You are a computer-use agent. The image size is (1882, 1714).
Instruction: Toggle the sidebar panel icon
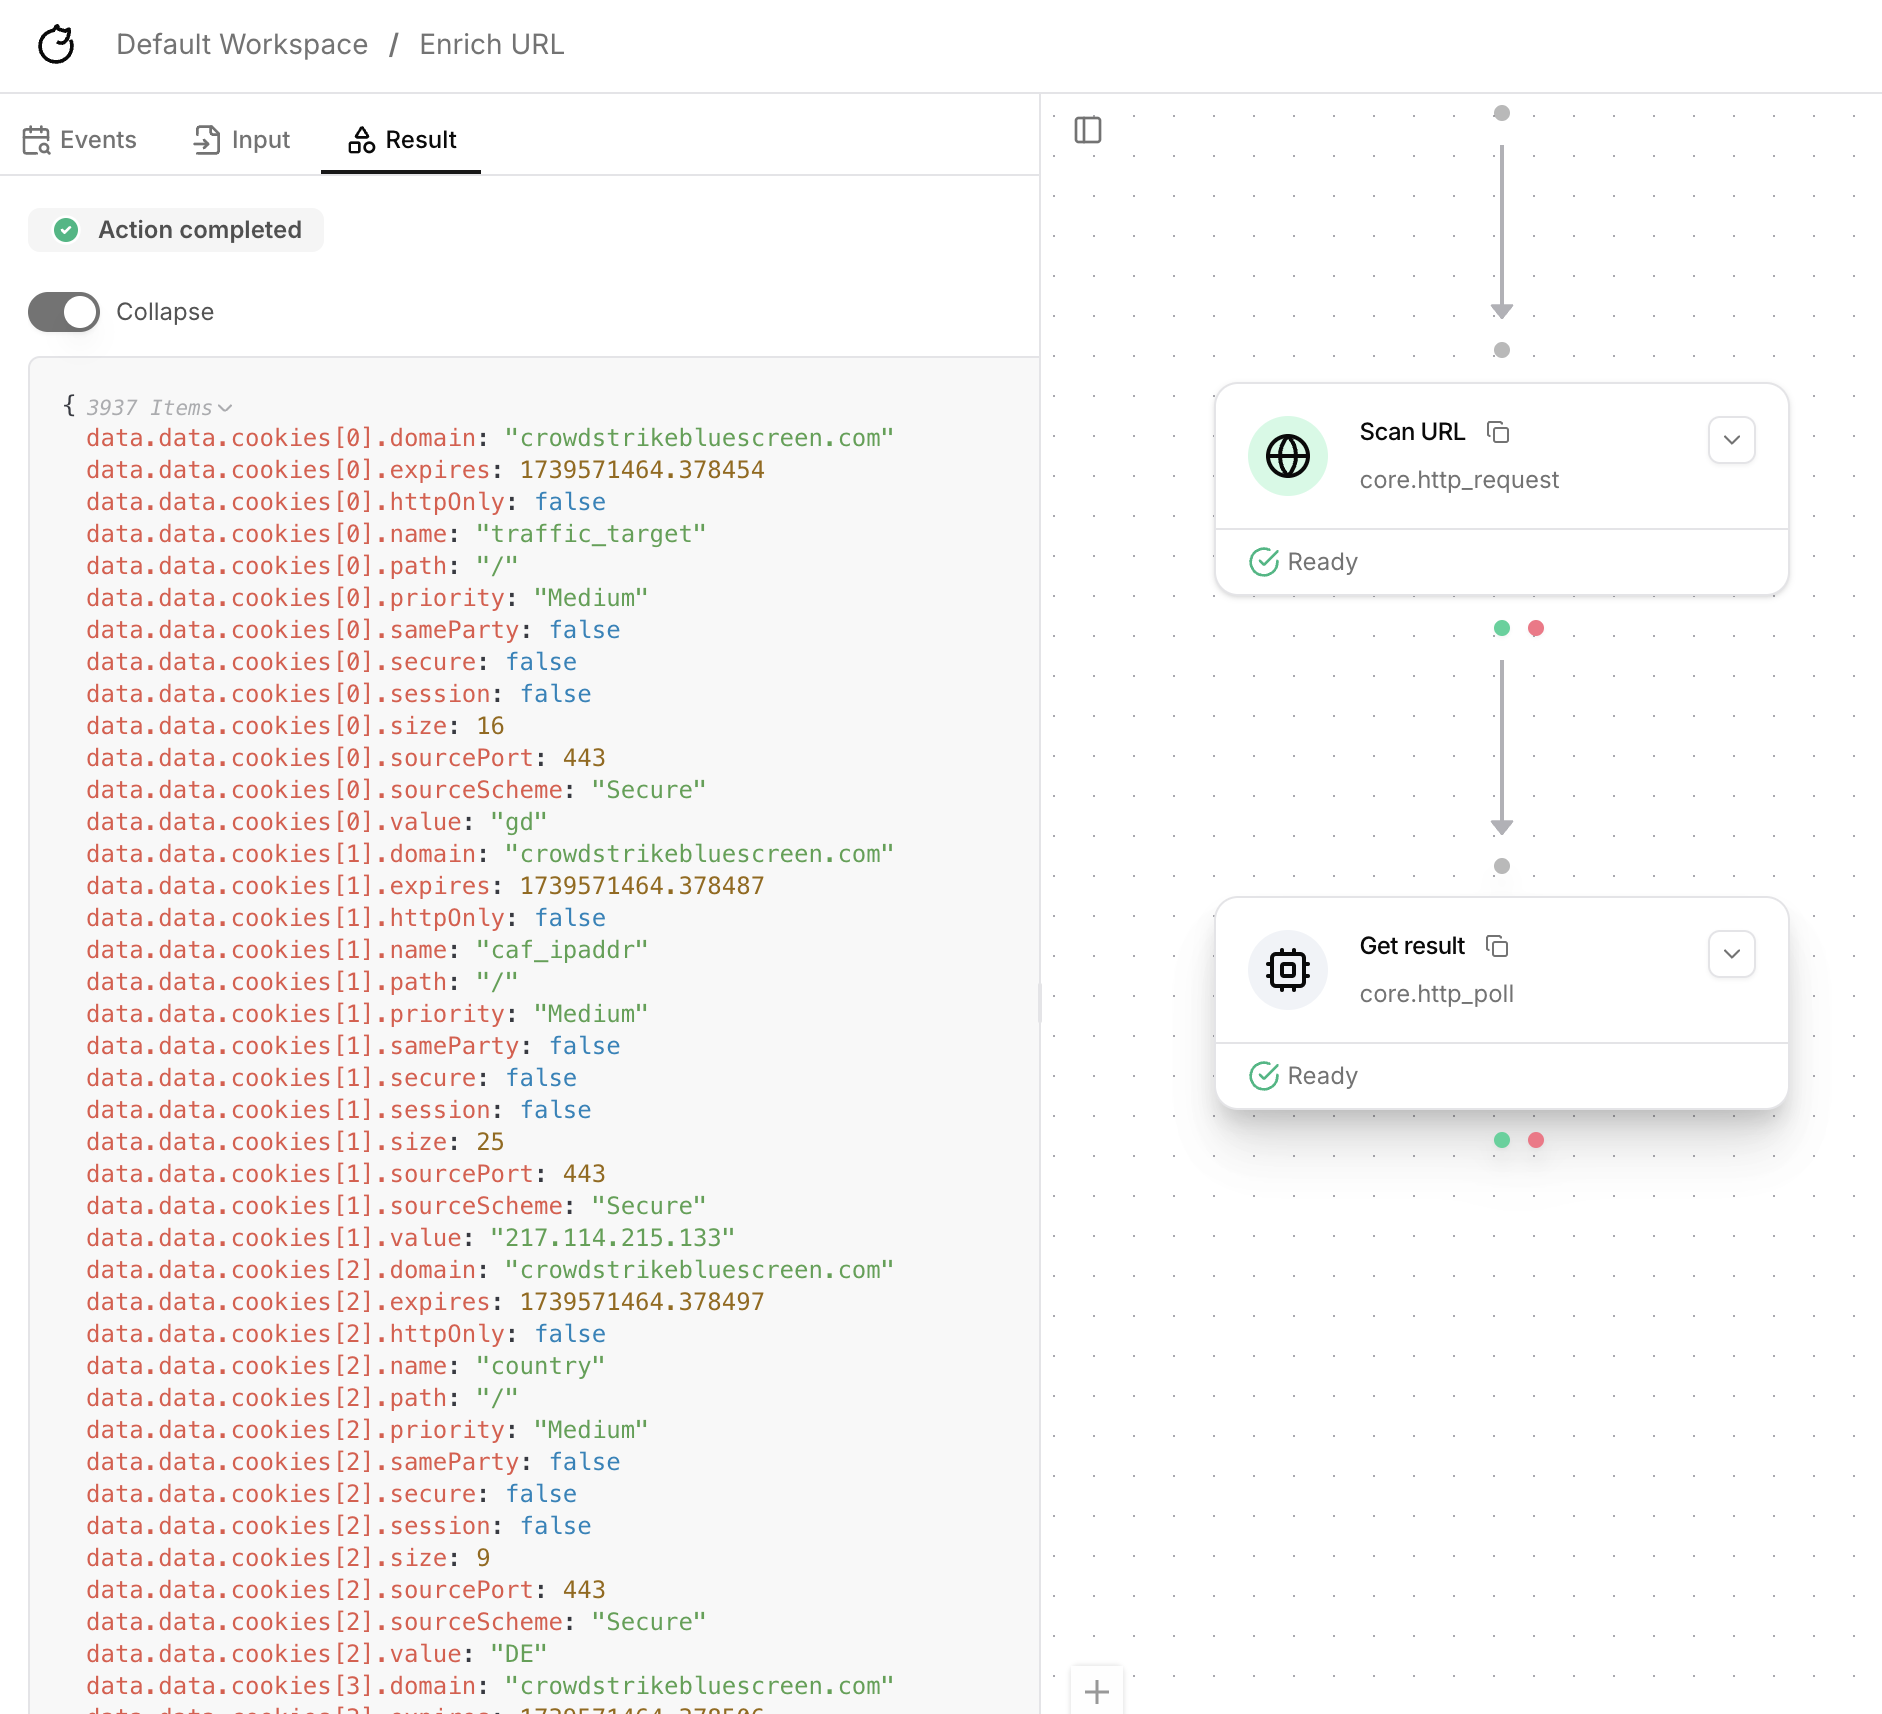point(1088,130)
